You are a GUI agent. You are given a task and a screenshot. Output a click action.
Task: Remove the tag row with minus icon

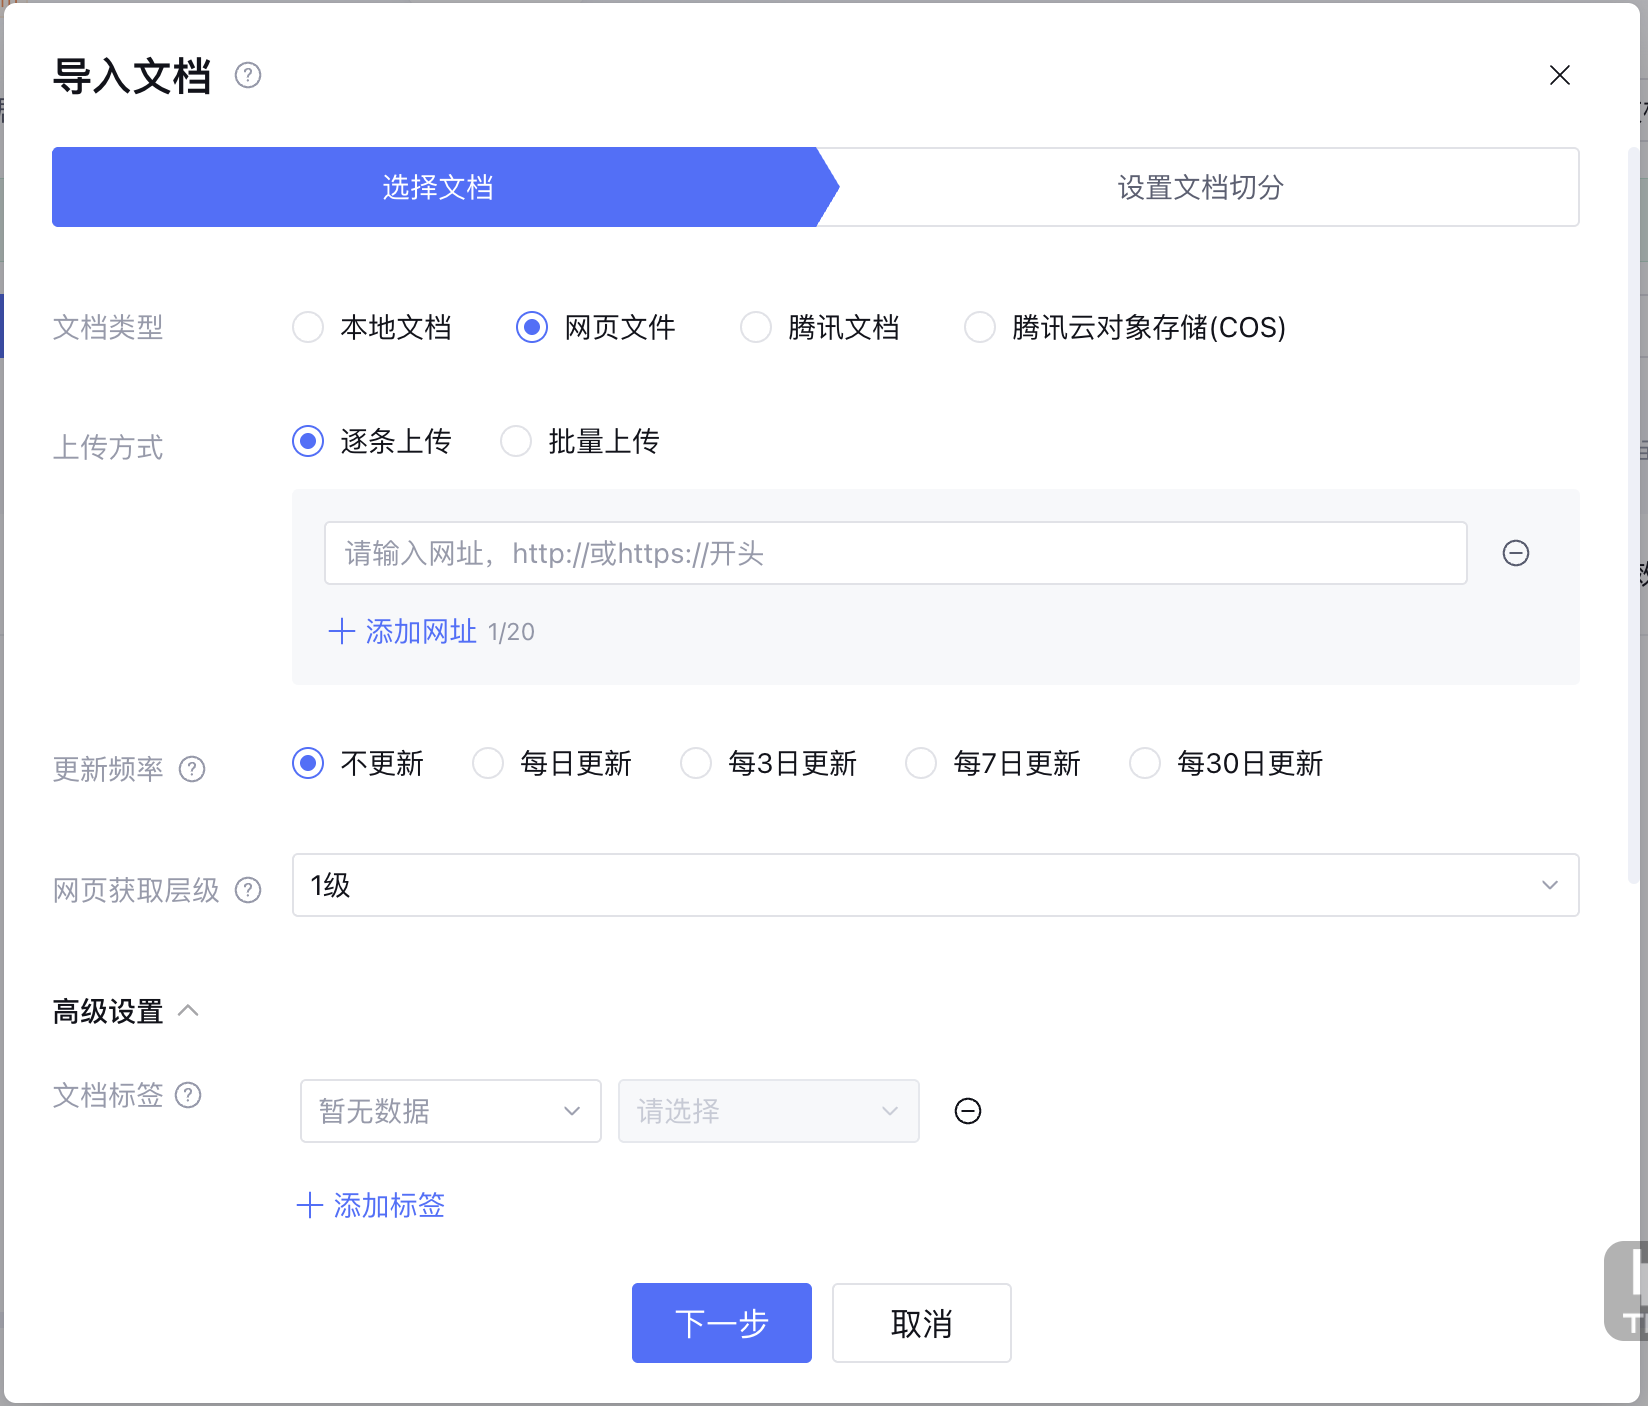tap(967, 1111)
